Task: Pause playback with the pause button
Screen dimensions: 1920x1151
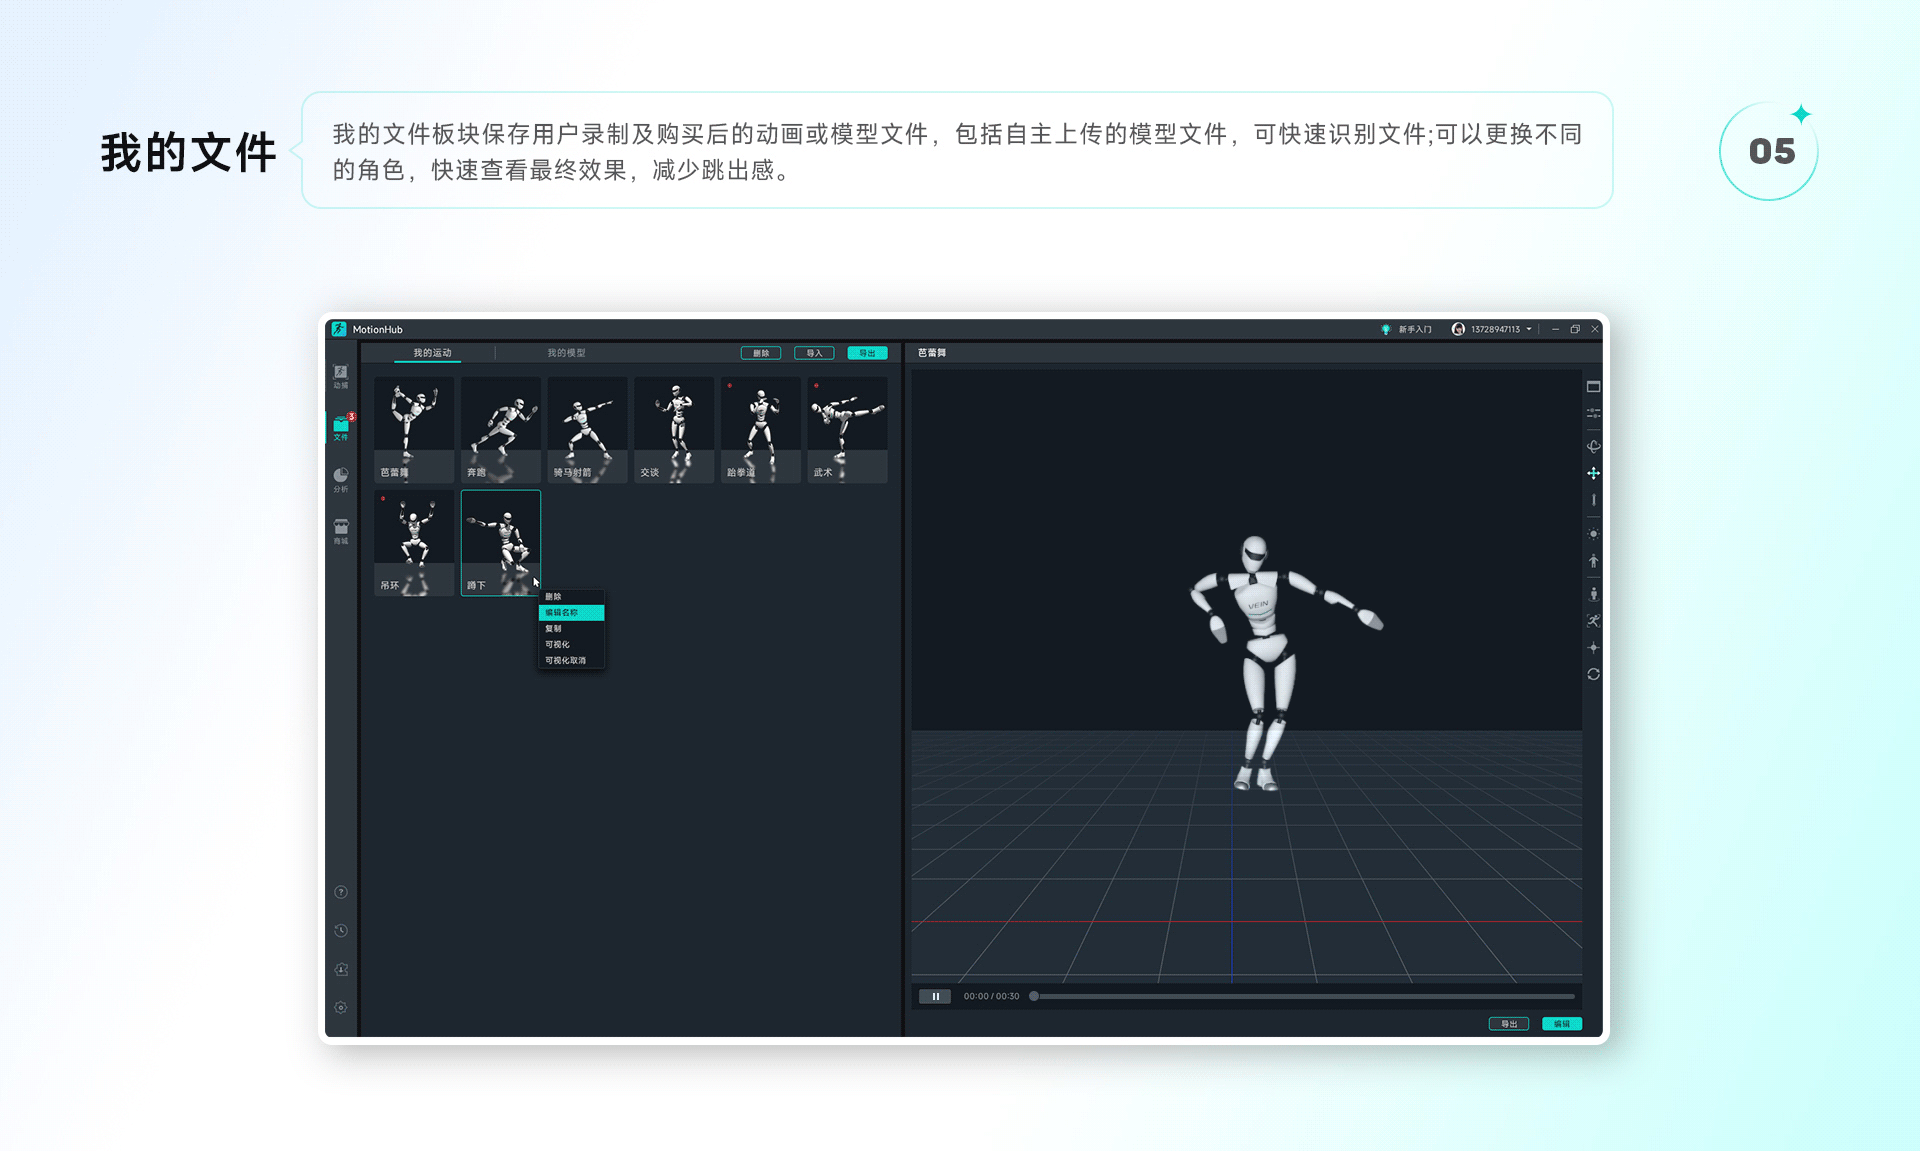Action: [935, 996]
